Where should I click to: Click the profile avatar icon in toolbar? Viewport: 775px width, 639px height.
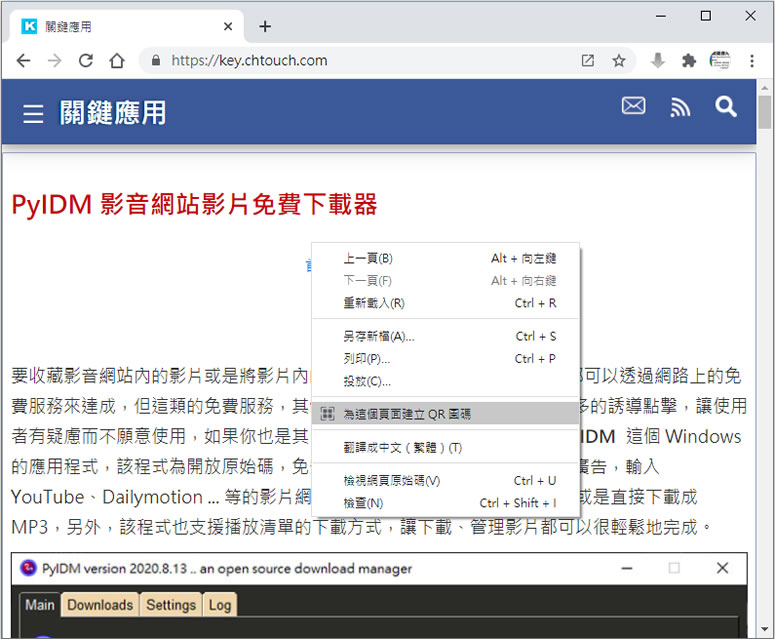coord(720,60)
